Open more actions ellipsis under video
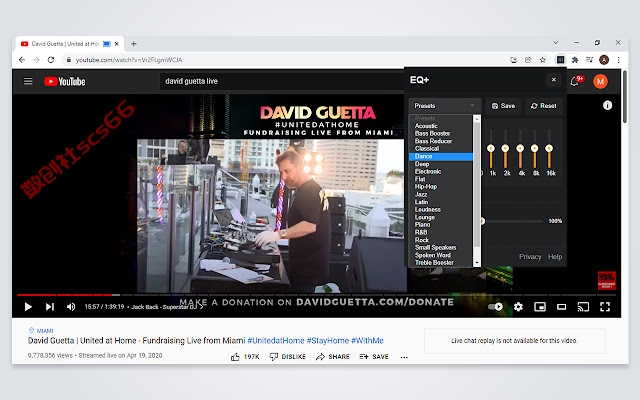Viewport: 640px width, 400px height. click(404, 357)
